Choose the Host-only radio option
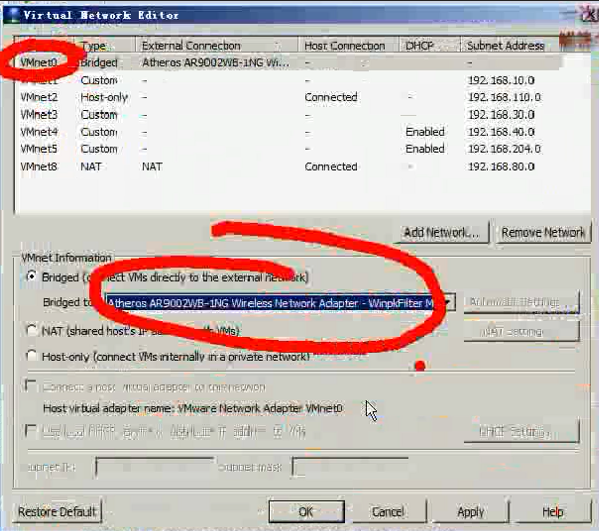 32,356
